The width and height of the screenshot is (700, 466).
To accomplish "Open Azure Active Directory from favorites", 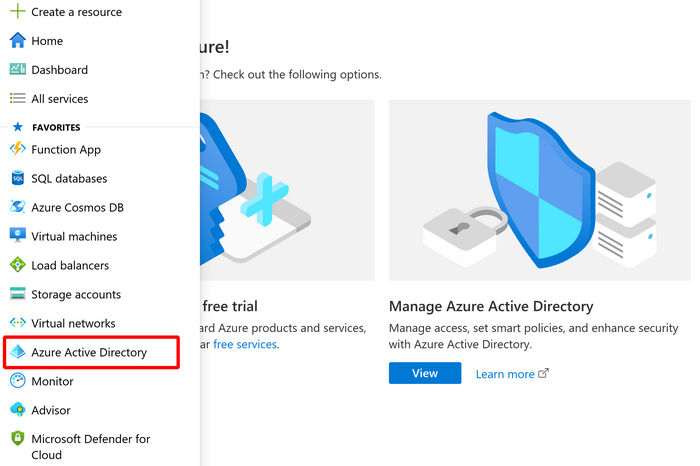I will [x=89, y=353].
